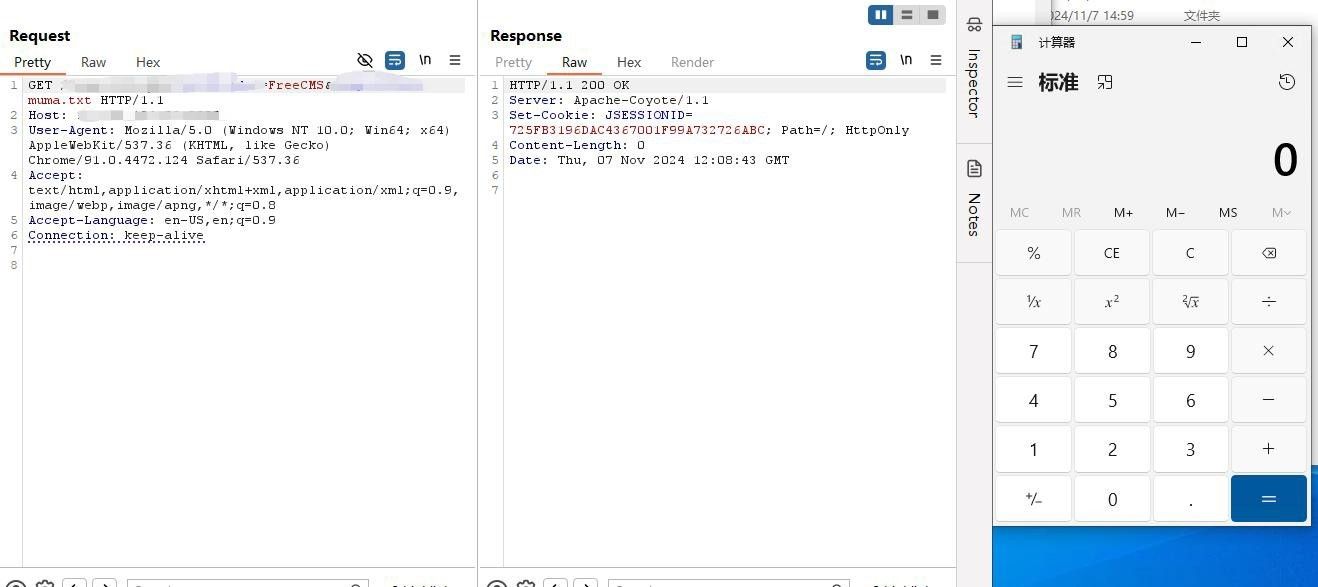Click the reciprocal 1/x key in Calculator
The height and width of the screenshot is (587, 1318).
click(1034, 301)
